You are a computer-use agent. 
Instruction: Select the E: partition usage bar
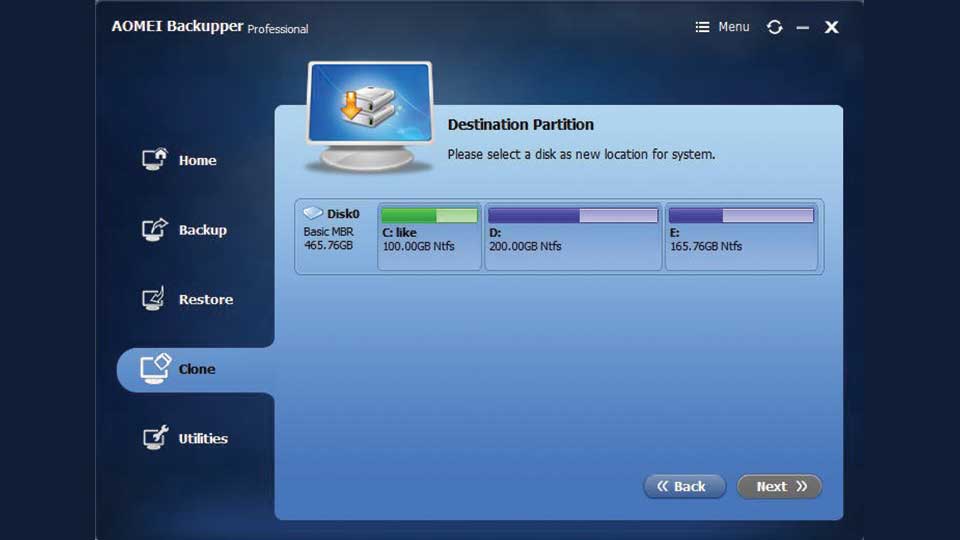coord(741,215)
